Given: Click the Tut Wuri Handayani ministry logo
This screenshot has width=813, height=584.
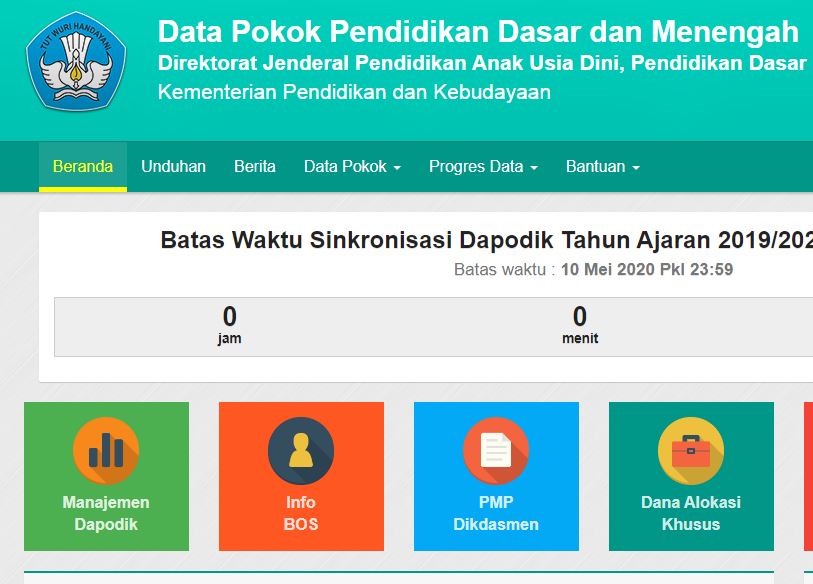Looking at the screenshot, I should click(76, 60).
